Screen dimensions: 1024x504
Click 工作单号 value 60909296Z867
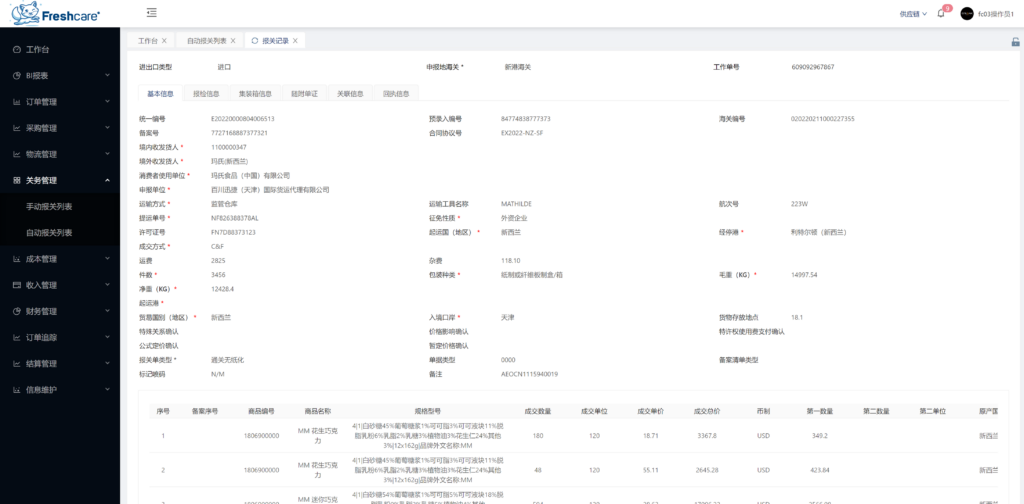pyautogui.click(x=812, y=67)
